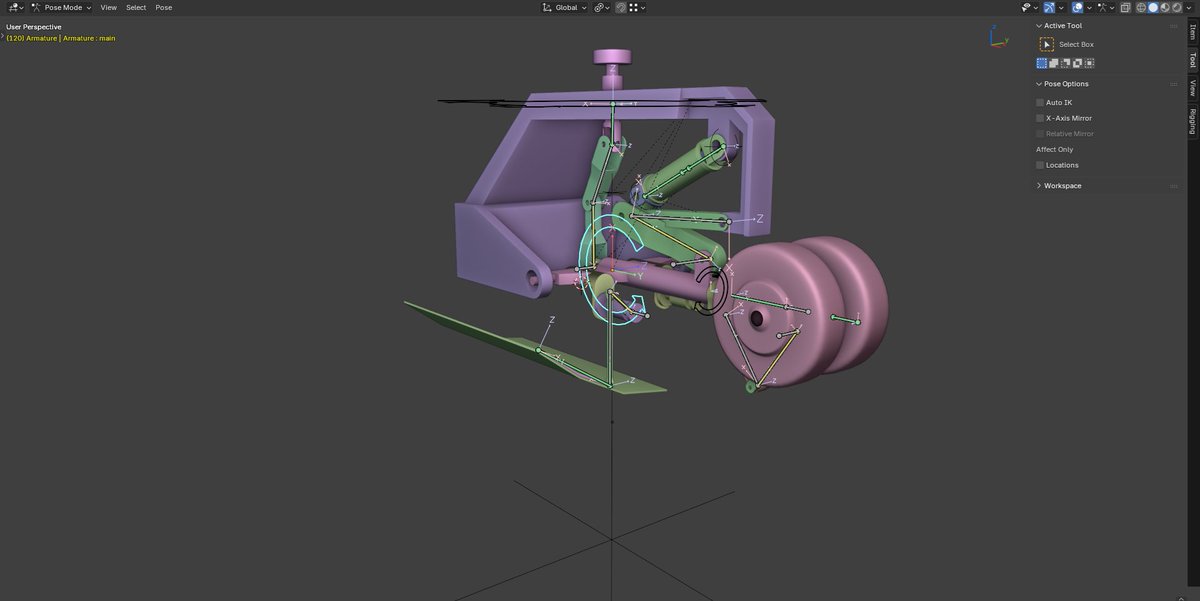Open the Pose Mode dropdown

pyautogui.click(x=60, y=7)
